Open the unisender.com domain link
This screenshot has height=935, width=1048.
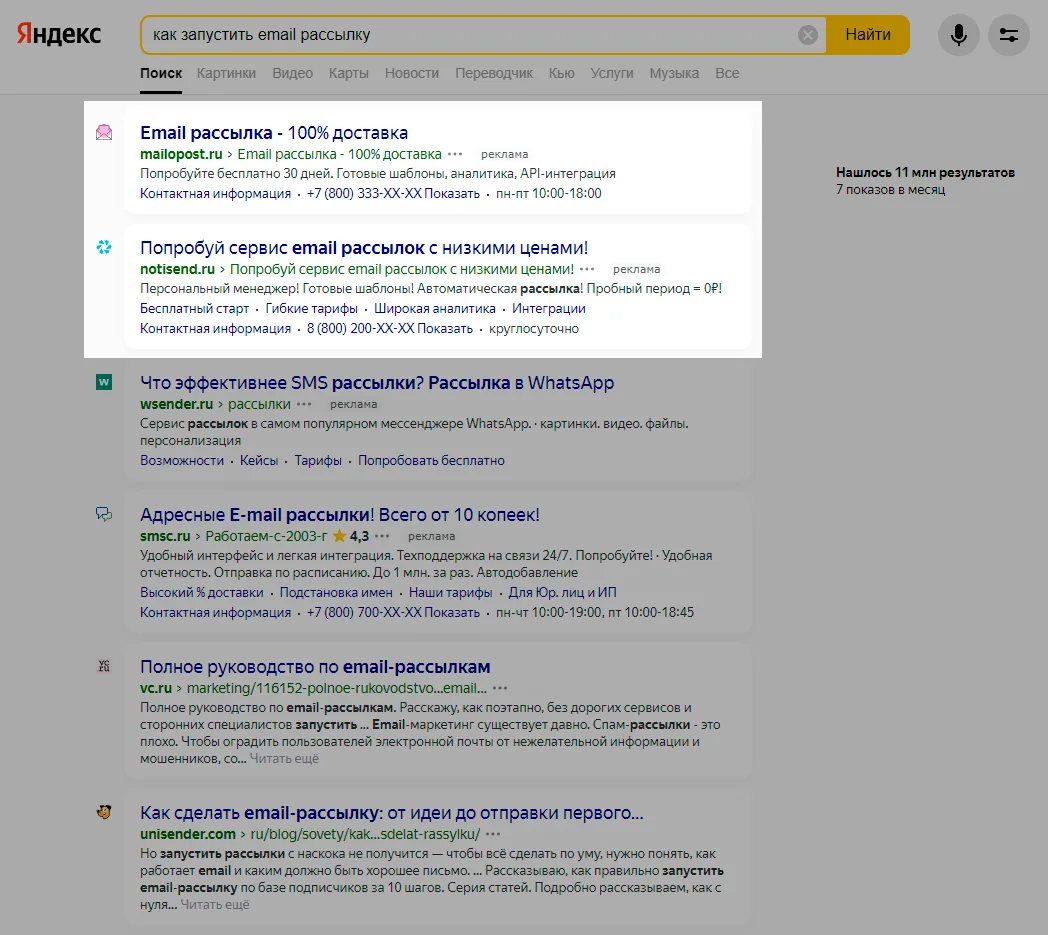188,834
